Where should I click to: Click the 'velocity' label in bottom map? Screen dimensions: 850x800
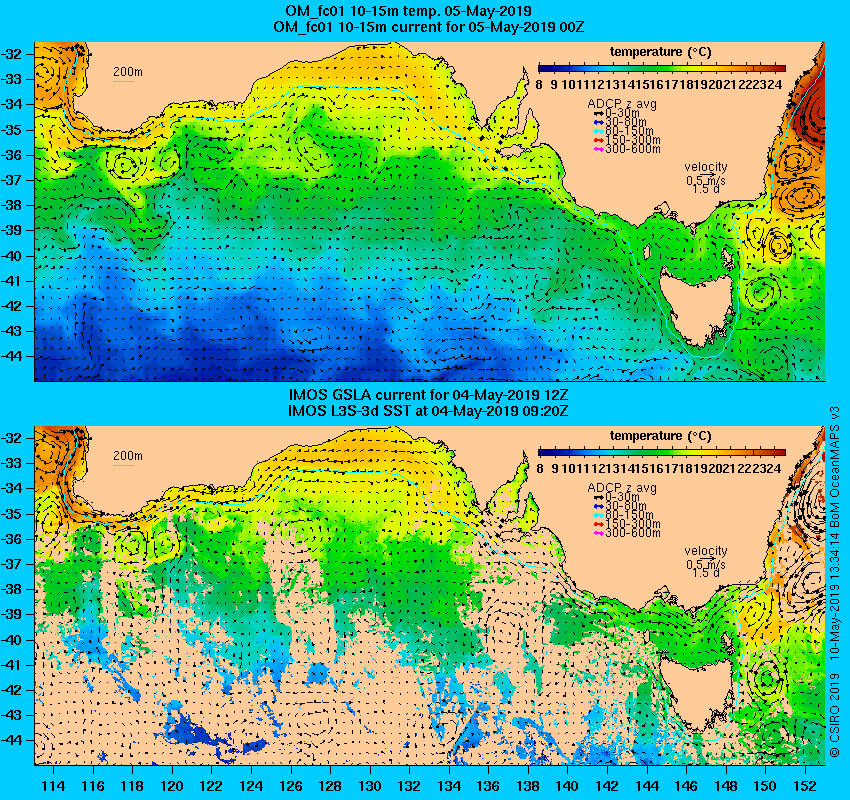705,551
